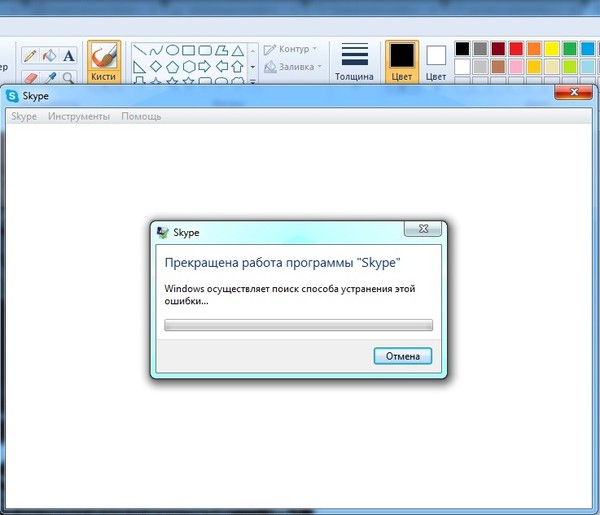The image size is (600, 515).
Task: Open the Контур outline dropdown
Action: pyautogui.click(x=290, y=49)
